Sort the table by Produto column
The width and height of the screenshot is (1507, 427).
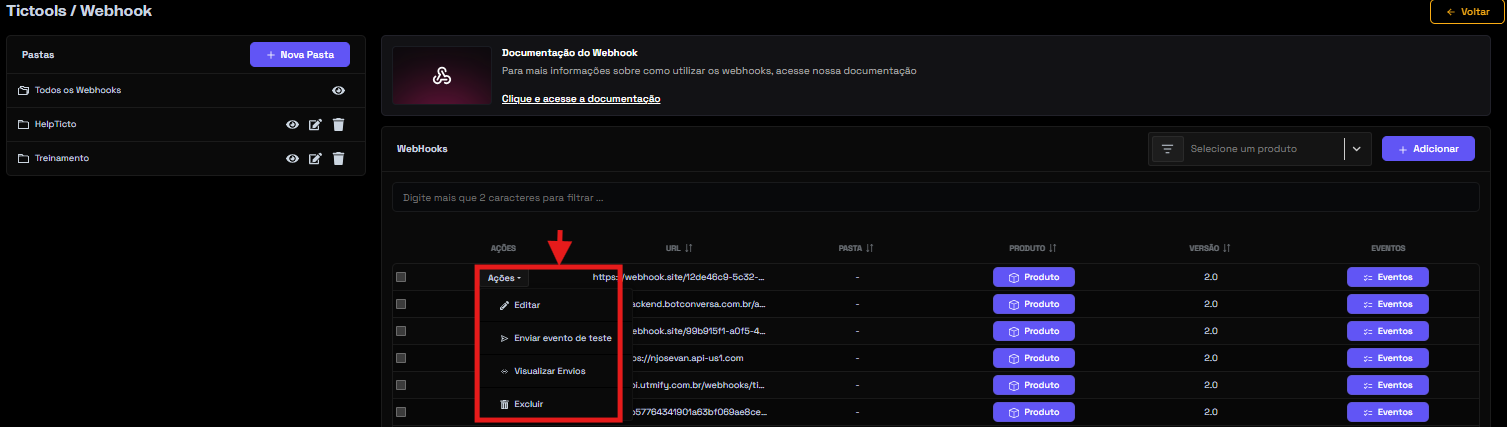coord(1052,248)
